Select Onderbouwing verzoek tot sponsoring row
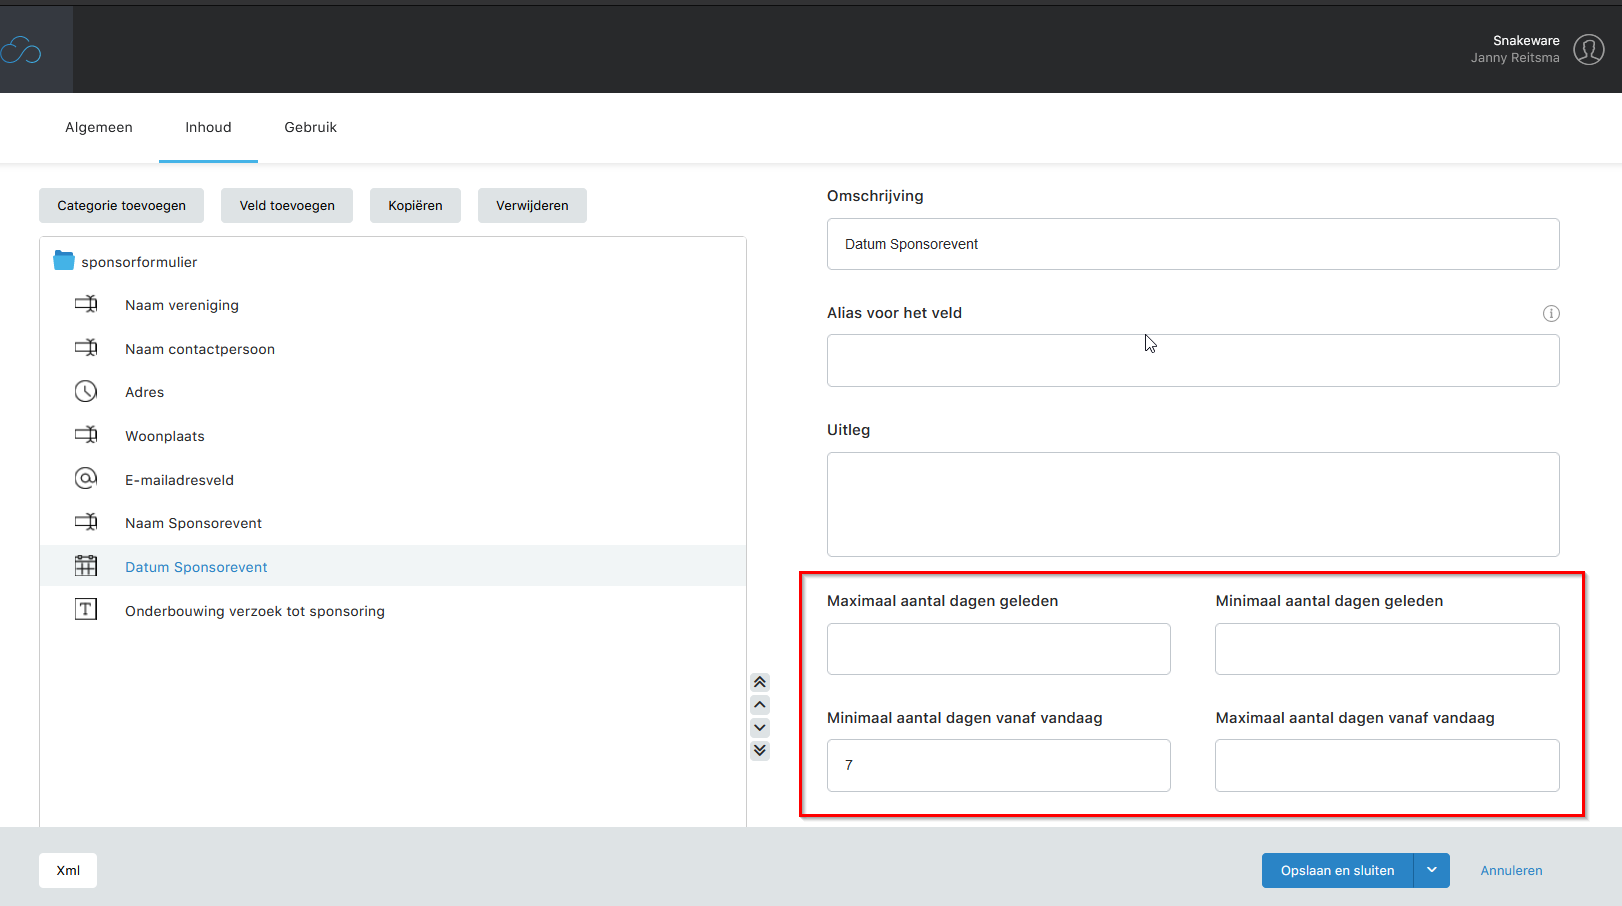Screen dimensions: 1622x906 coord(393,610)
